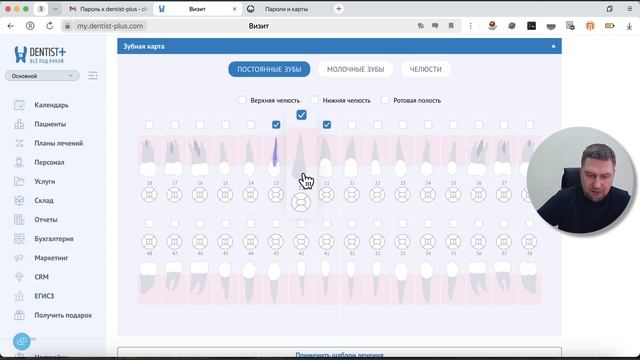The width and height of the screenshot is (640, 360).
Task: Switch to the Пароли и карты browser tab
Action: click(286, 9)
